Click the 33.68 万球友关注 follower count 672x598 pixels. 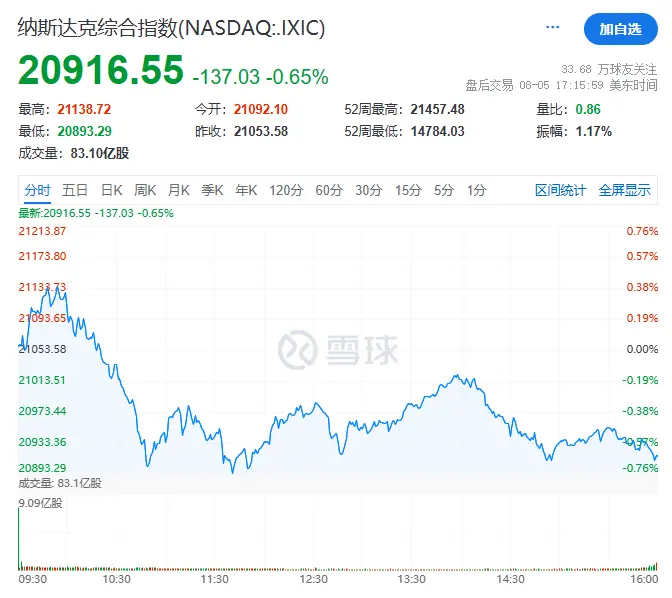tap(609, 69)
